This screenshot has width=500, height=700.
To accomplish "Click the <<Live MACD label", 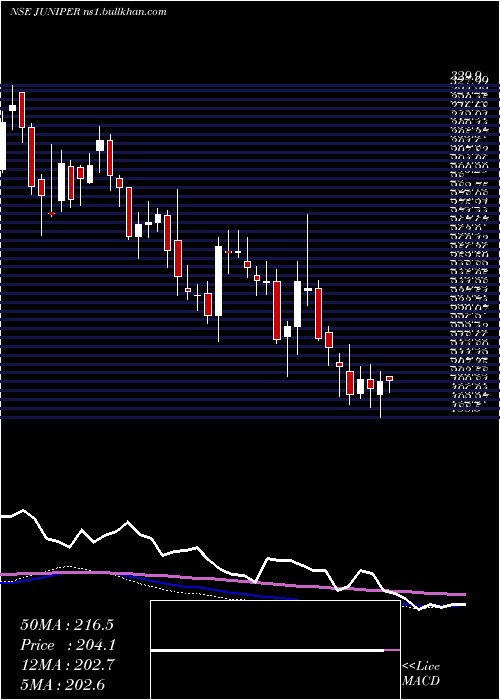I will pyautogui.click(x=421, y=674).
